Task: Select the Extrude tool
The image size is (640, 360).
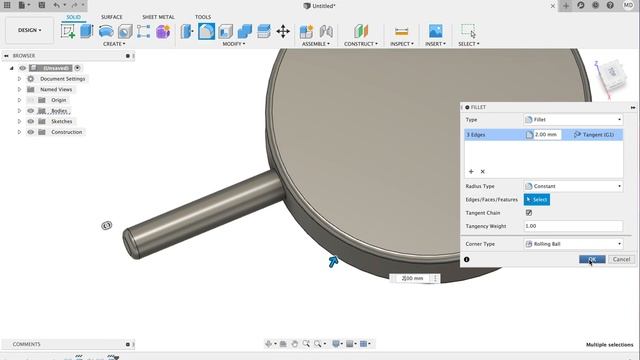Action: click(87, 31)
